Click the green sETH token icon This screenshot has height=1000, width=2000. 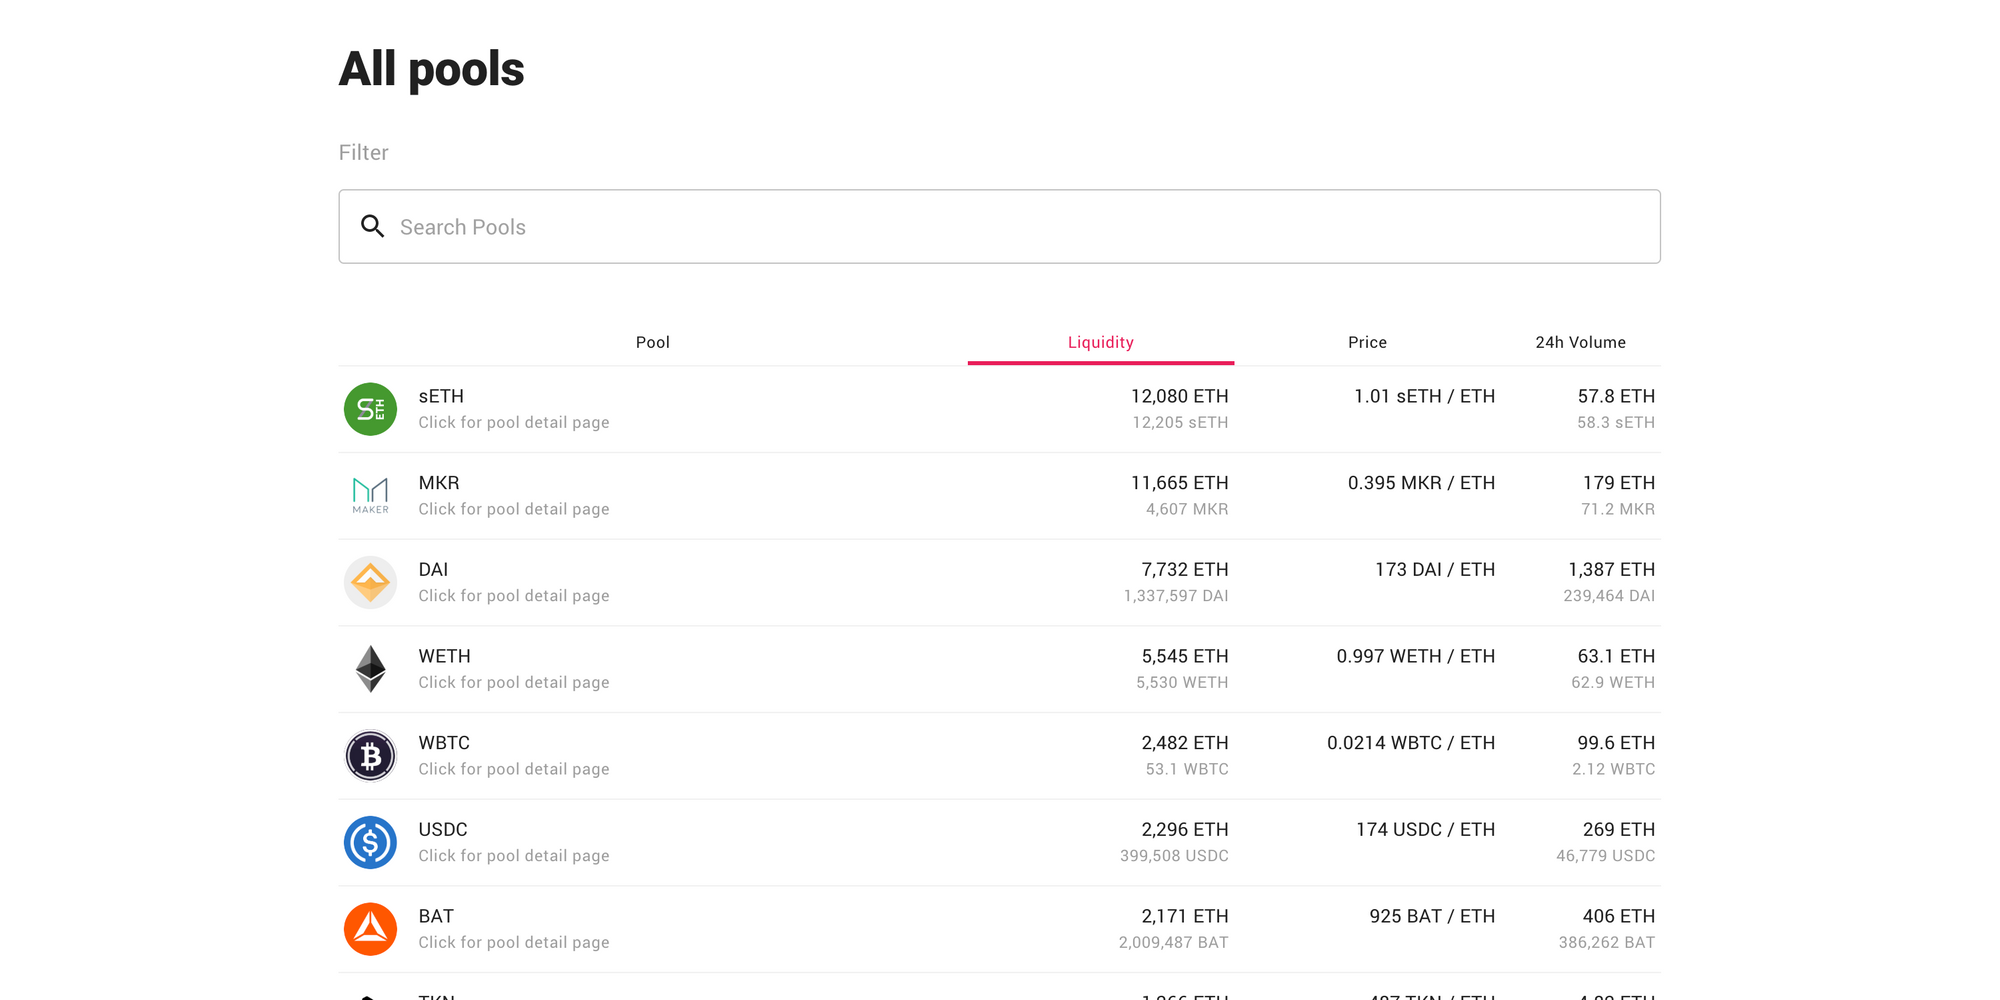[370, 409]
